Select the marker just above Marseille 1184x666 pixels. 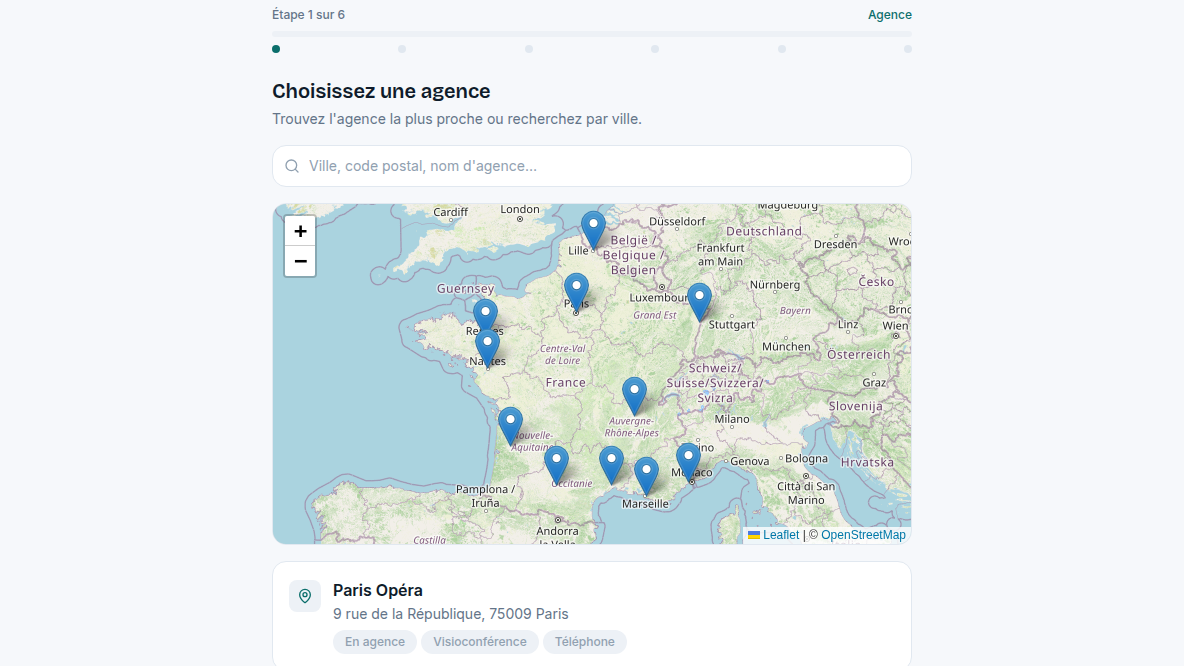click(646, 476)
